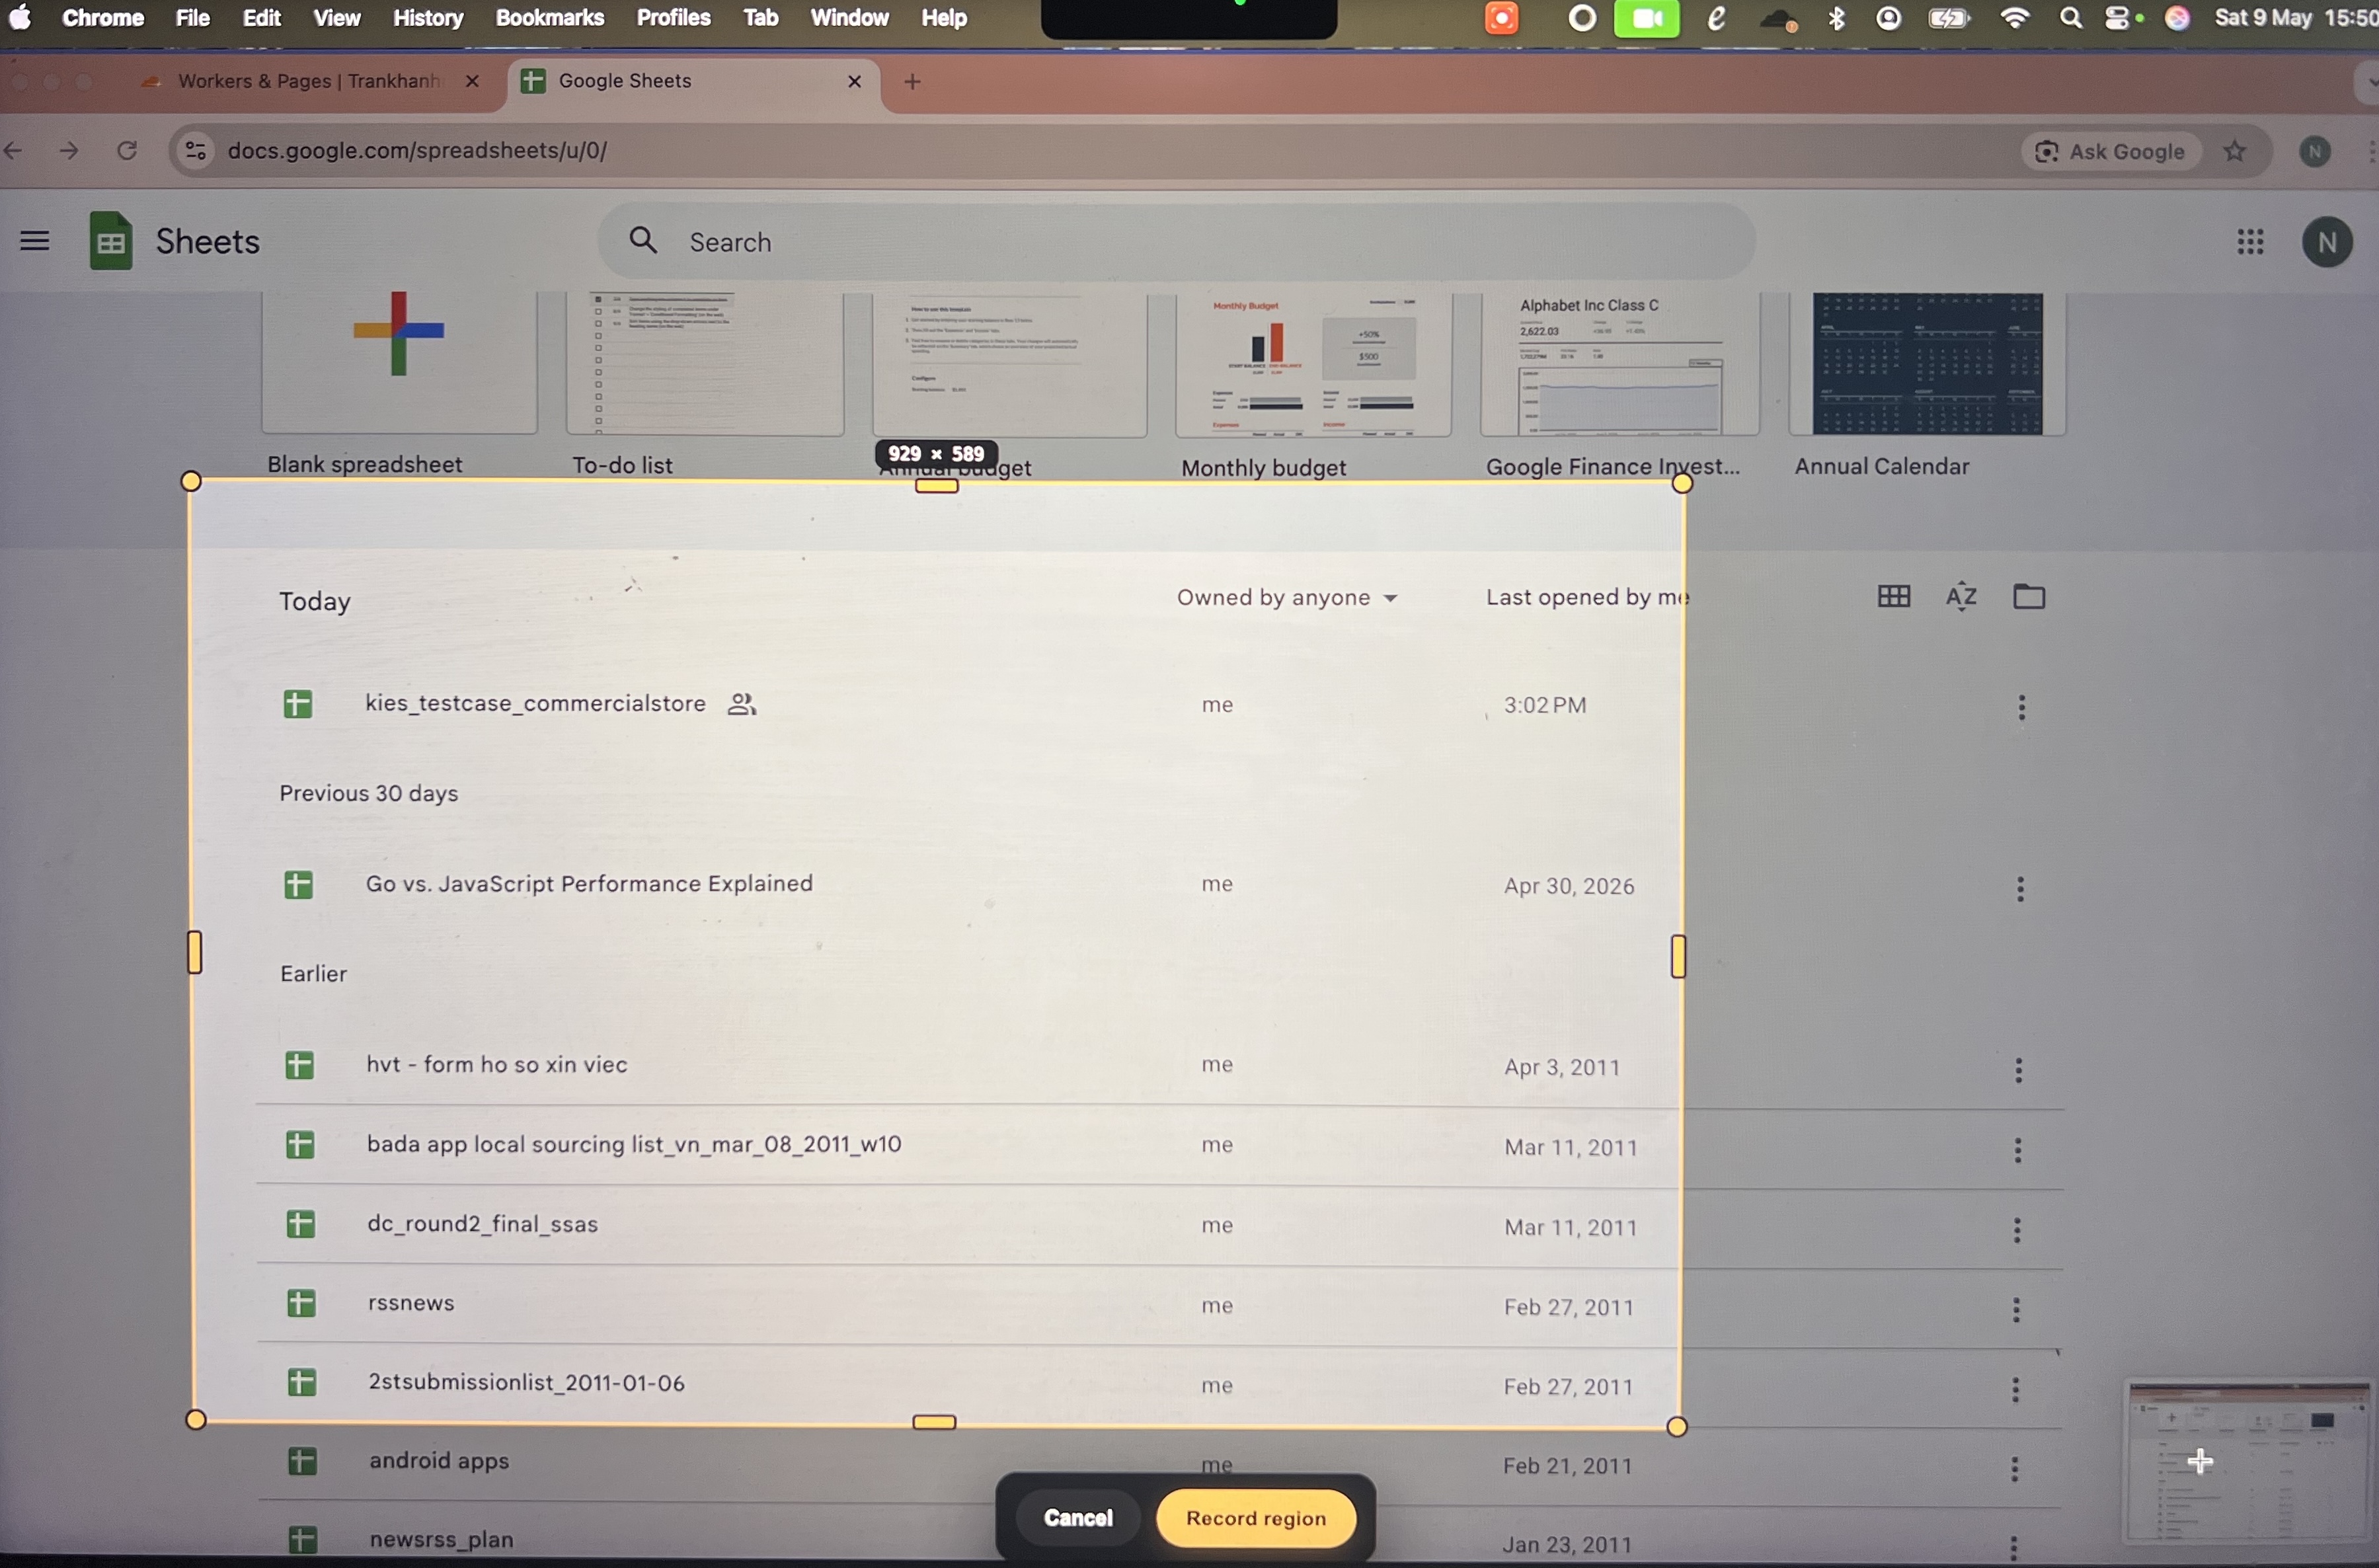
Task: Choose the Monthly budget template
Action: [x=1313, y=364]
